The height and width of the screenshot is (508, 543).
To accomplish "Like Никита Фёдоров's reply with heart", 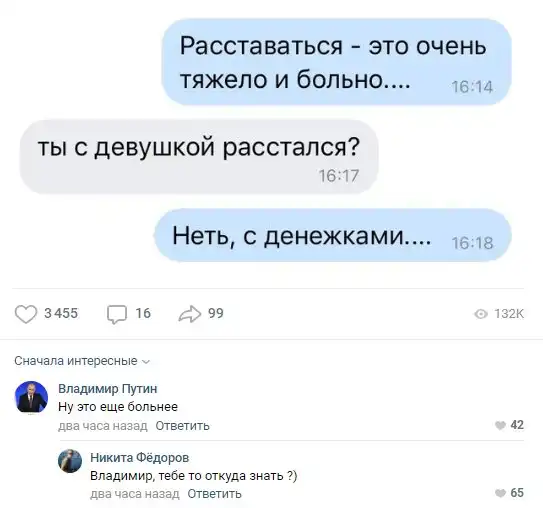I will tap(500, 493).
